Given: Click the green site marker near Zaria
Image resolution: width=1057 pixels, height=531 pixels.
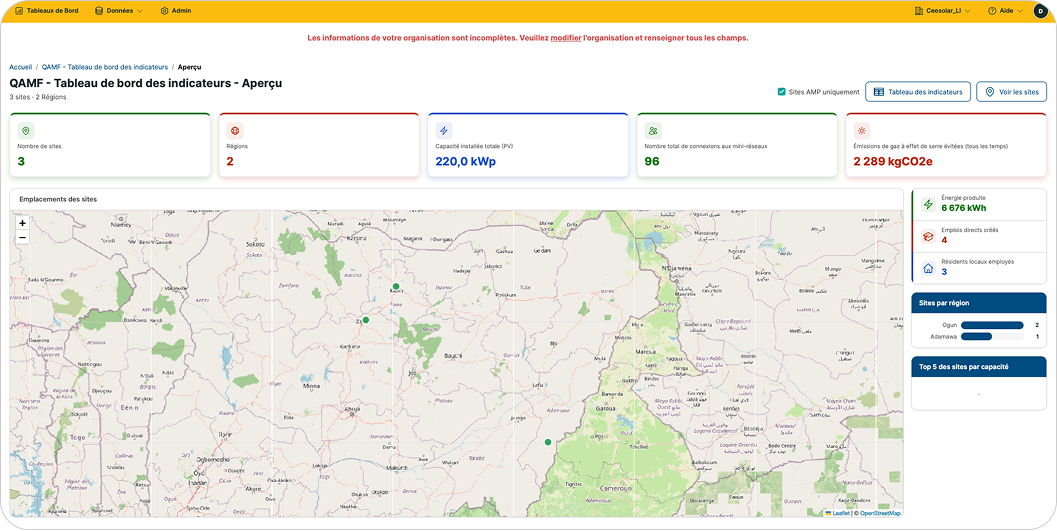Looking at the screenshot, I should (366, 320).
